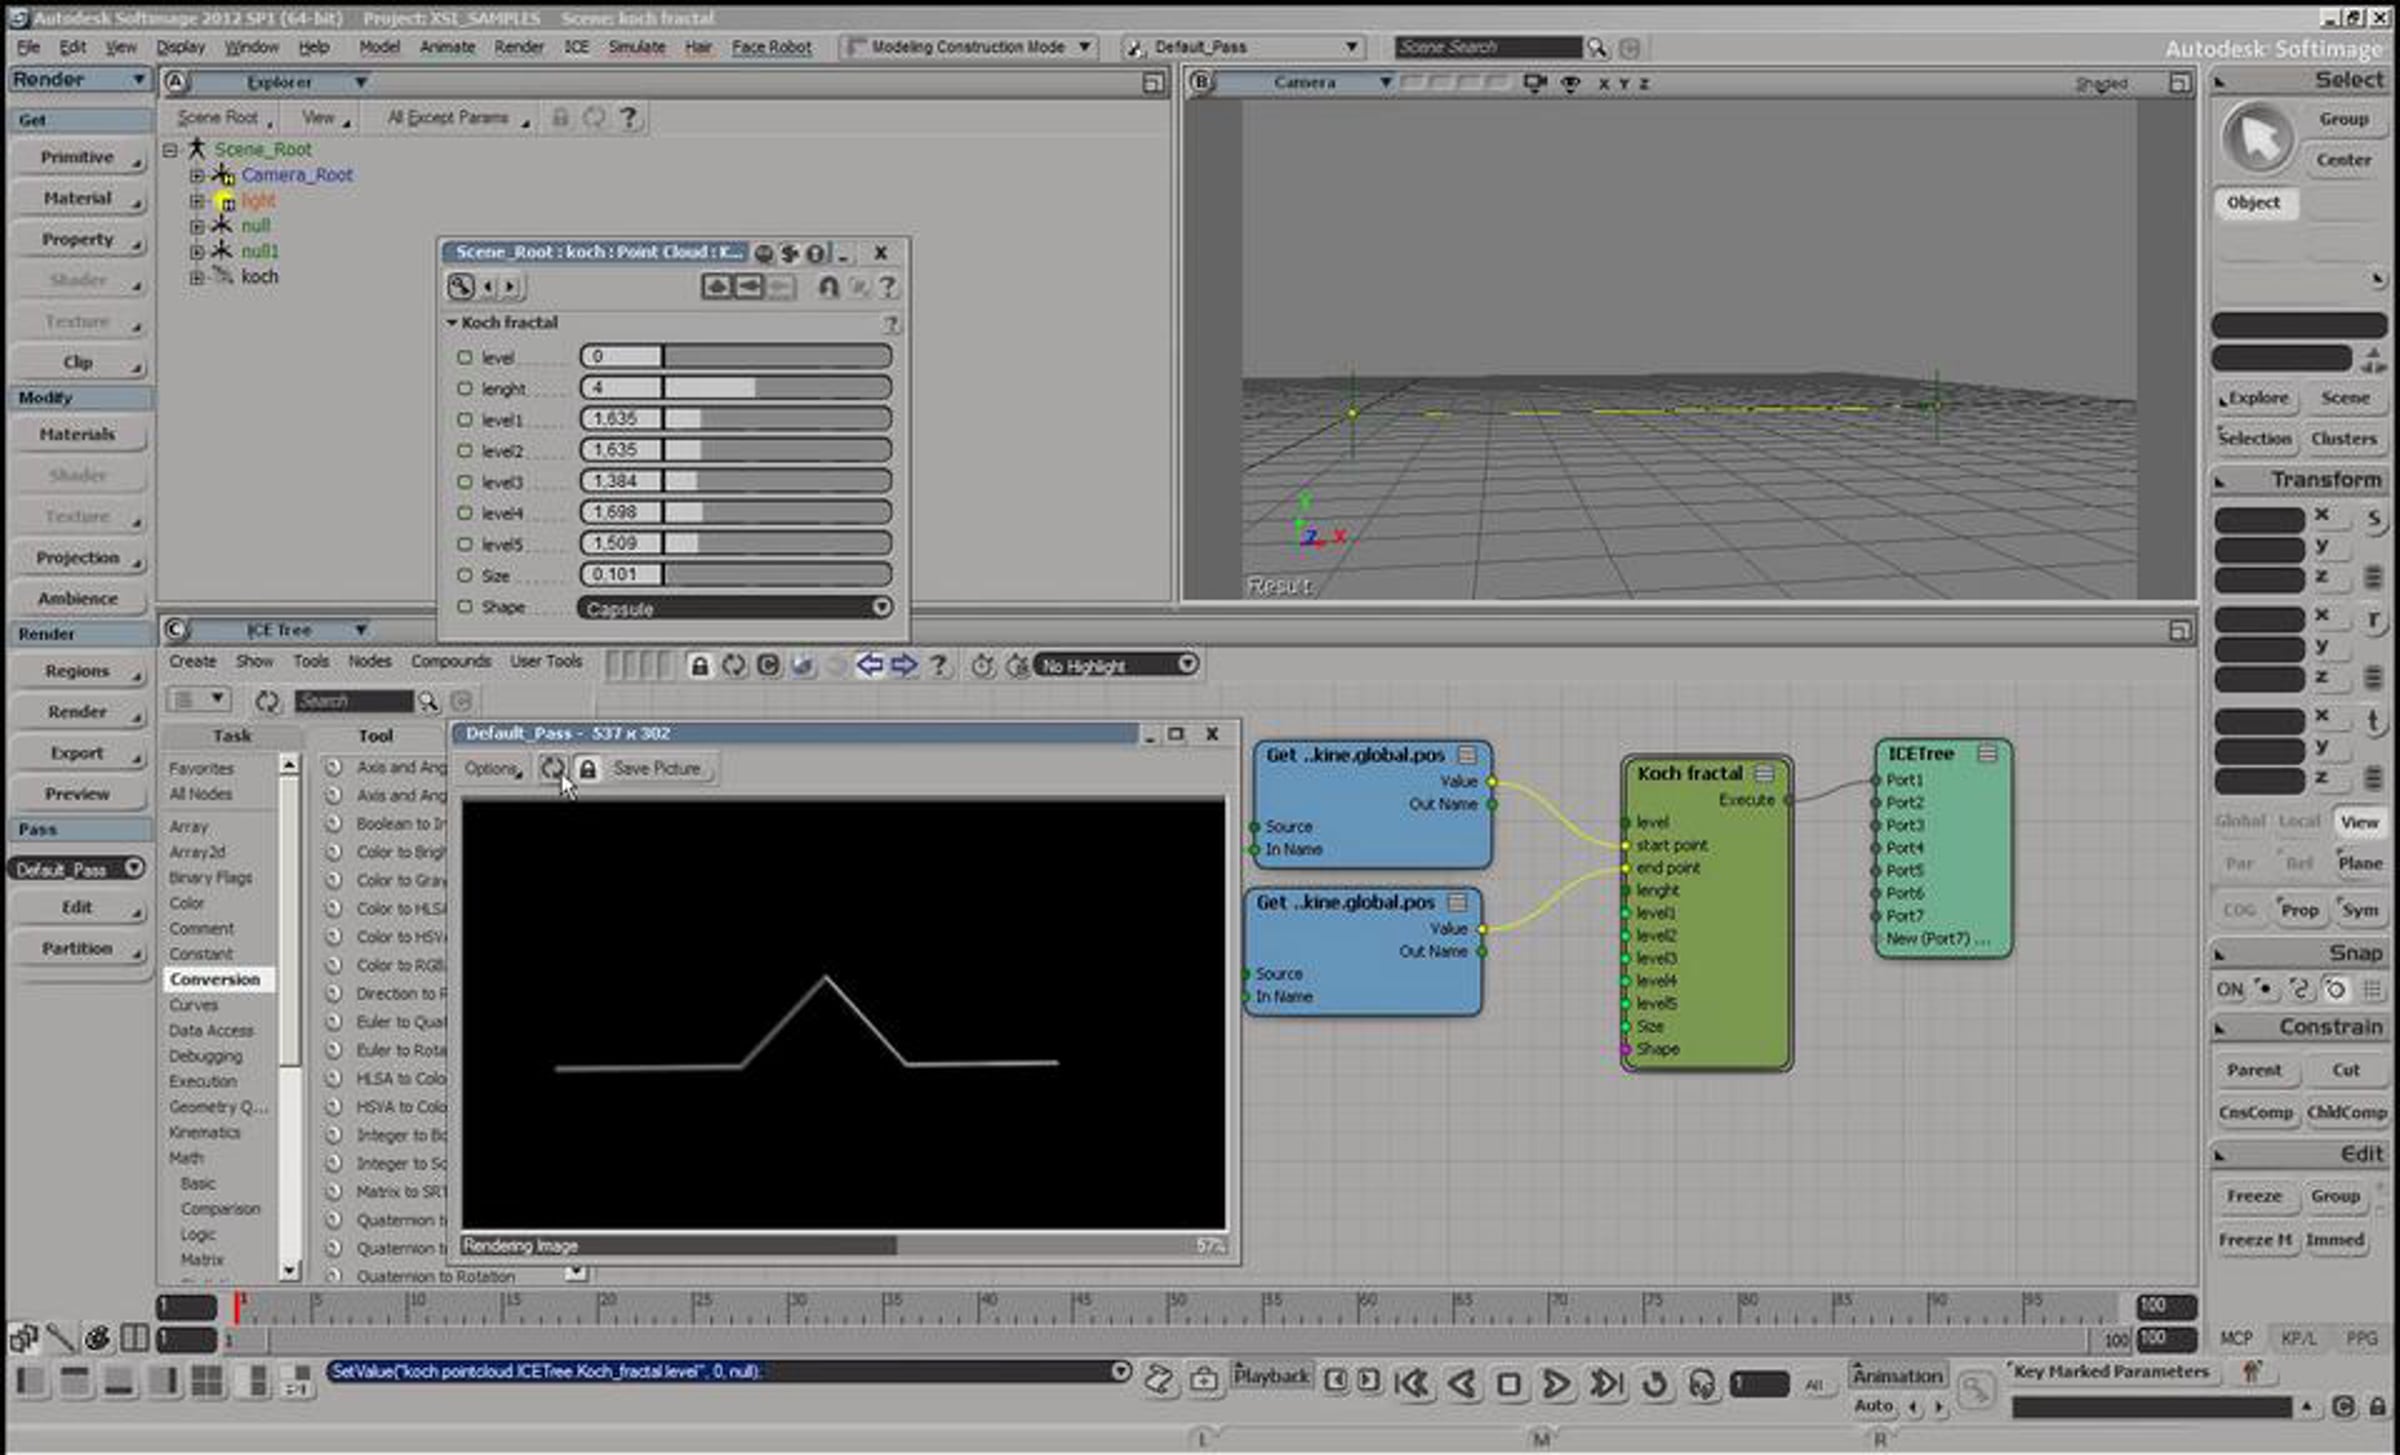Open the Compounds menu in ICE Tree

[x=451, y=661]
